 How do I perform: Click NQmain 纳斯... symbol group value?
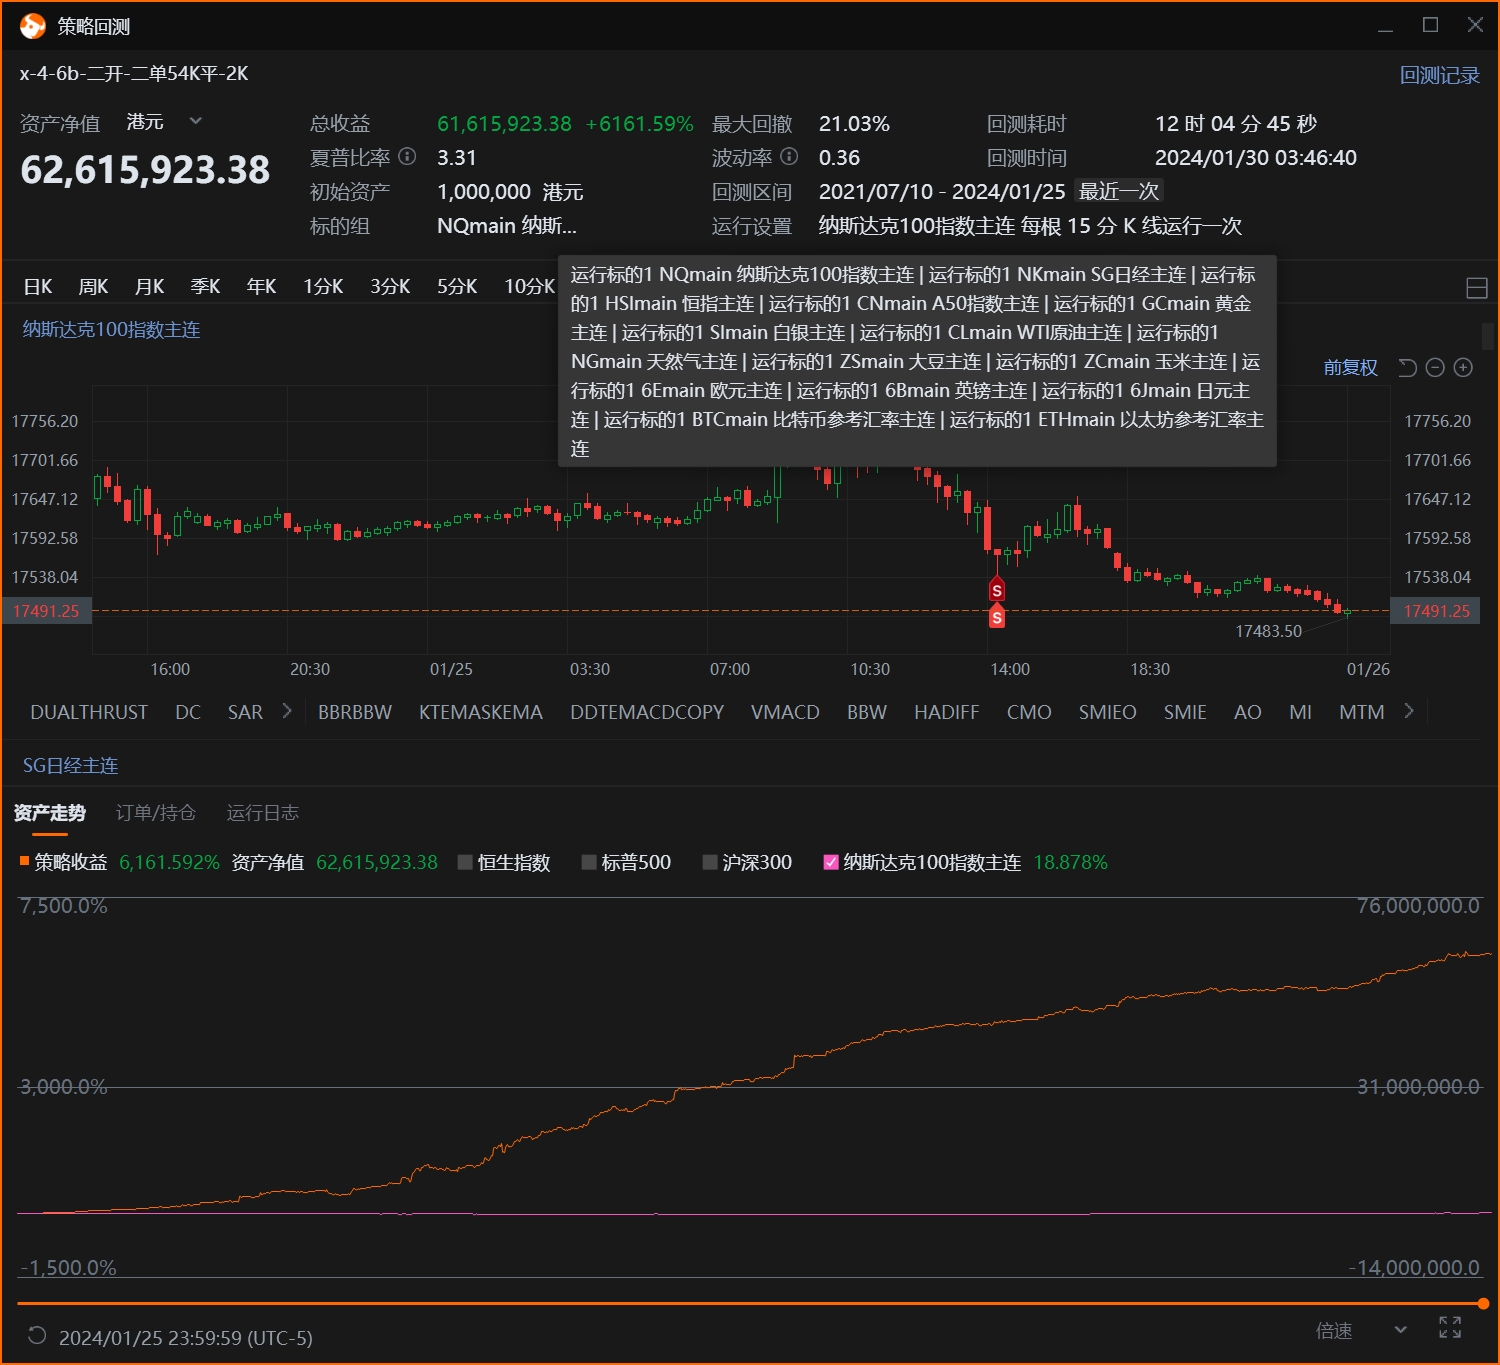(x=507, y=225)
